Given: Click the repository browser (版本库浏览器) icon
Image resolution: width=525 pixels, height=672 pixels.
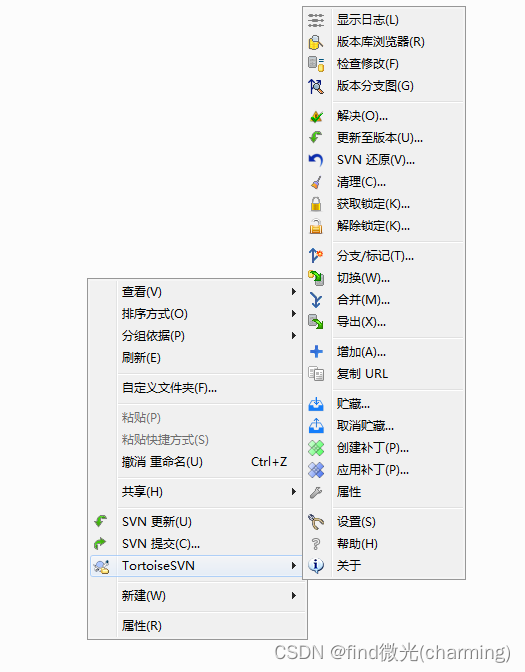Looking at the screenshot, I should [x=316, y=42].
